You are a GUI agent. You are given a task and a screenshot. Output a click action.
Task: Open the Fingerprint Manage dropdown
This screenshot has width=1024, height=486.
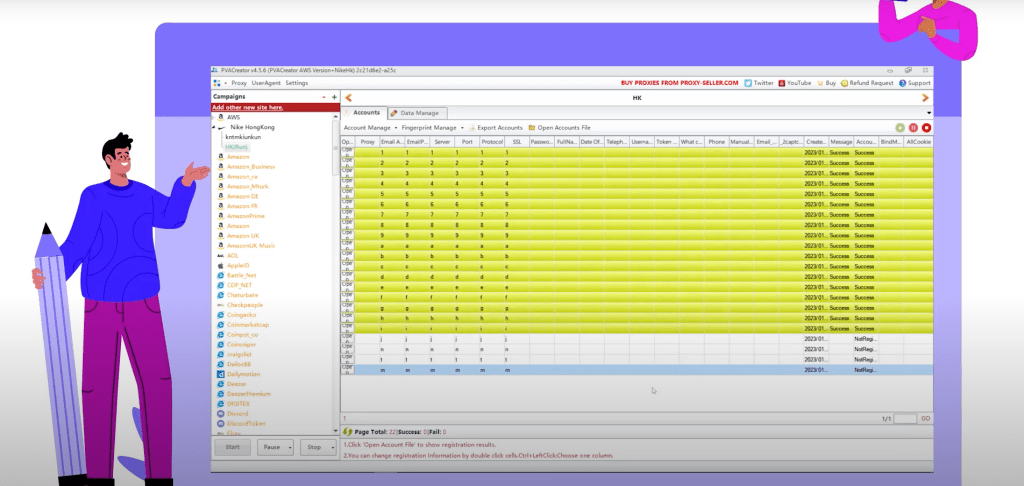431,128
